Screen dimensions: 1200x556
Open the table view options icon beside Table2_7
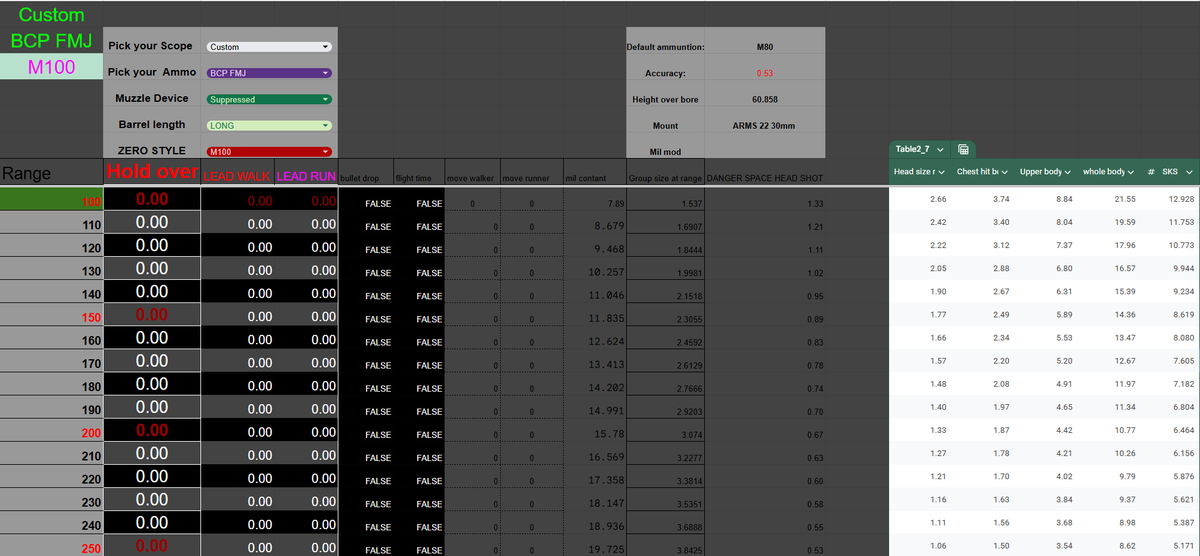click(x=963, y=150)
